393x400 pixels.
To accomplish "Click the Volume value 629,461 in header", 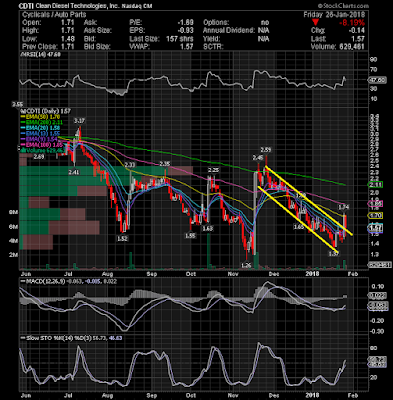I will [x=351, y=47].
